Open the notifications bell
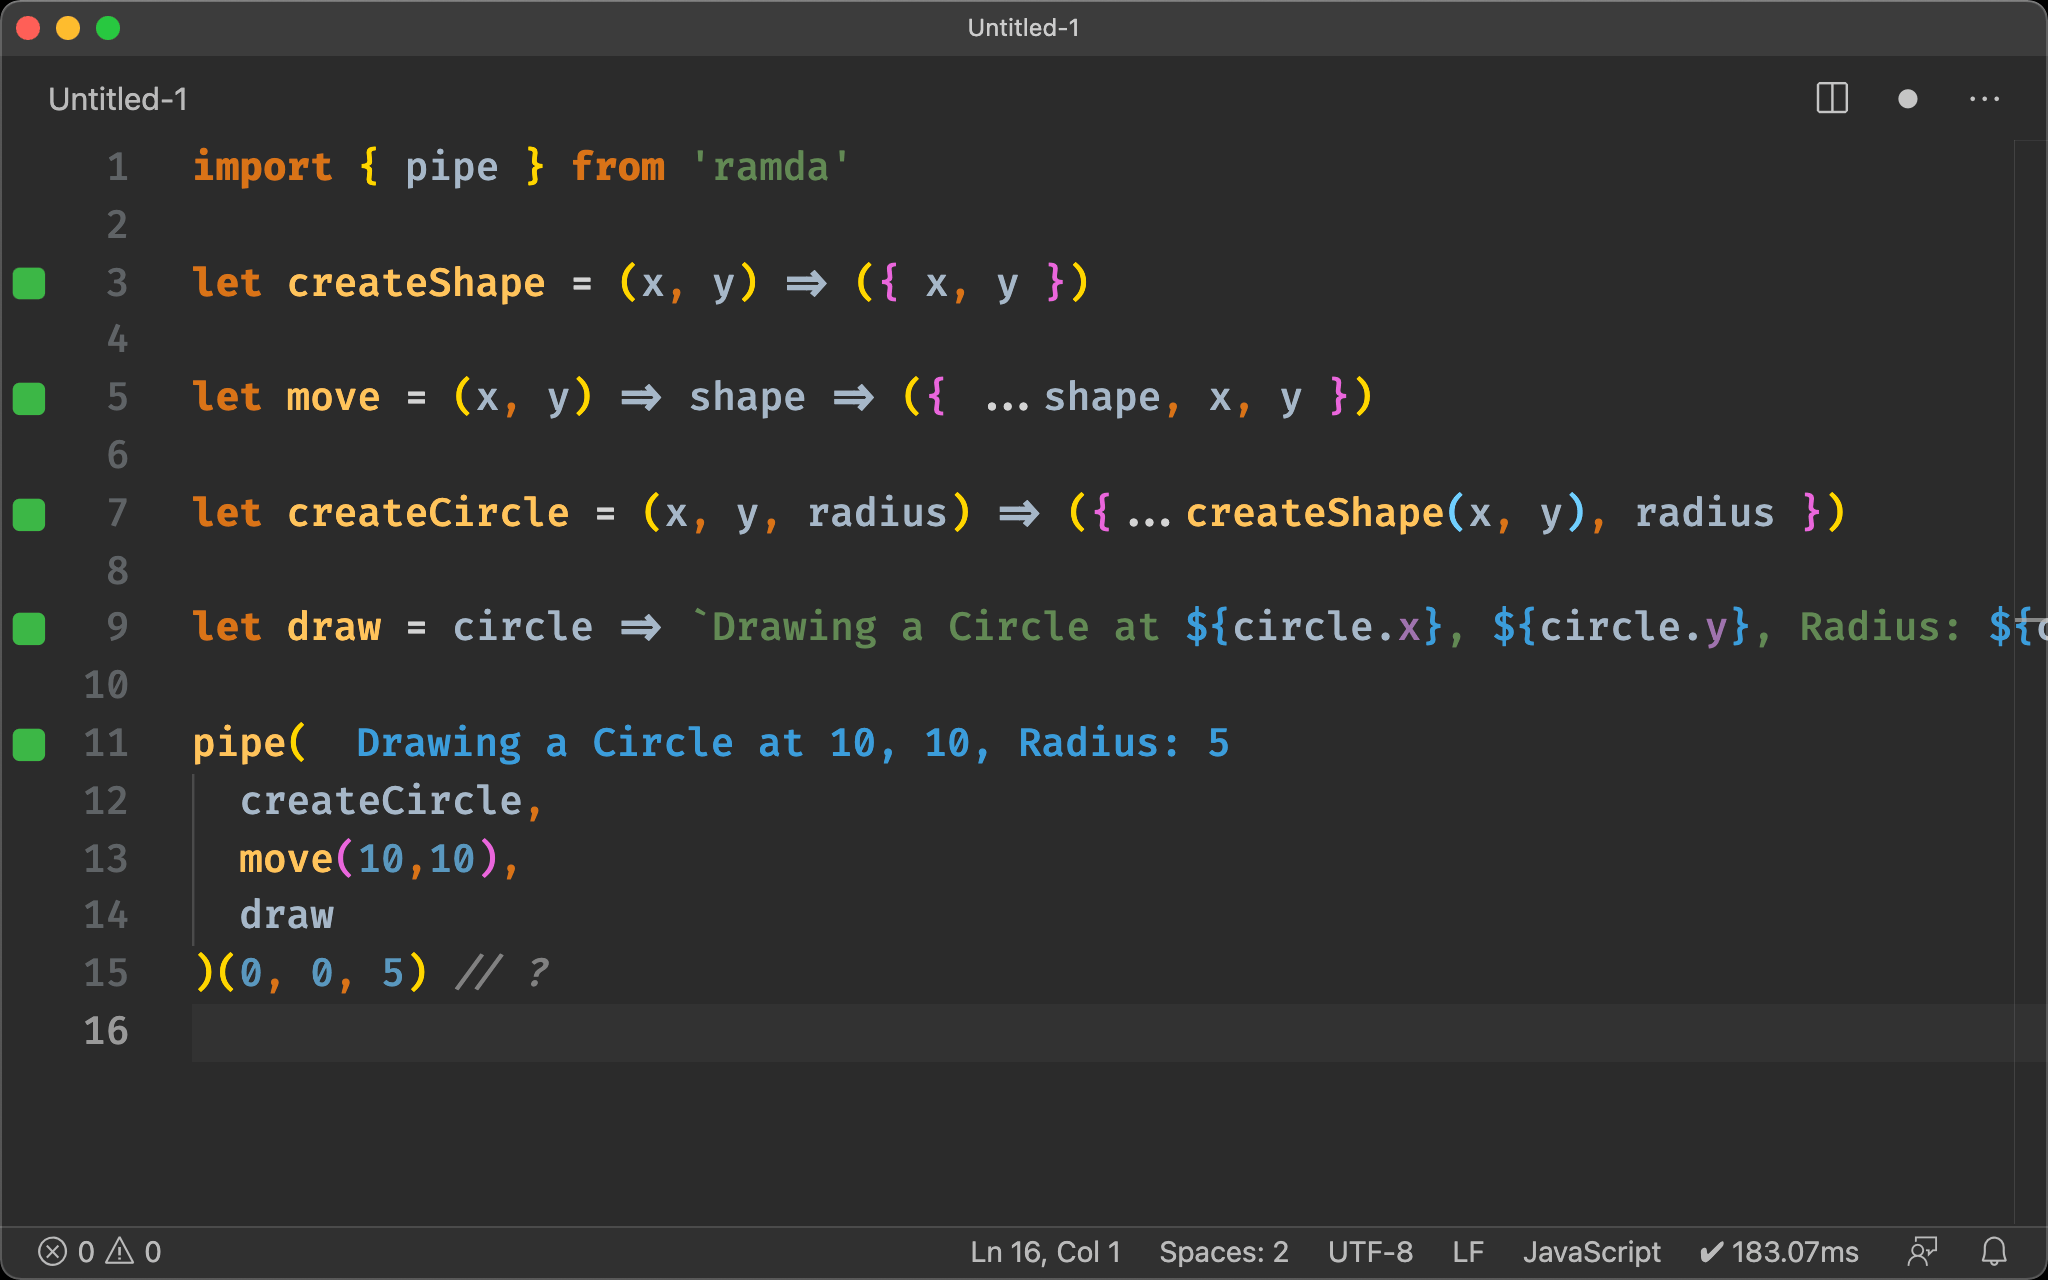The image size is (2048, 1280). pyautogui.click(x=1994, y=1251)
